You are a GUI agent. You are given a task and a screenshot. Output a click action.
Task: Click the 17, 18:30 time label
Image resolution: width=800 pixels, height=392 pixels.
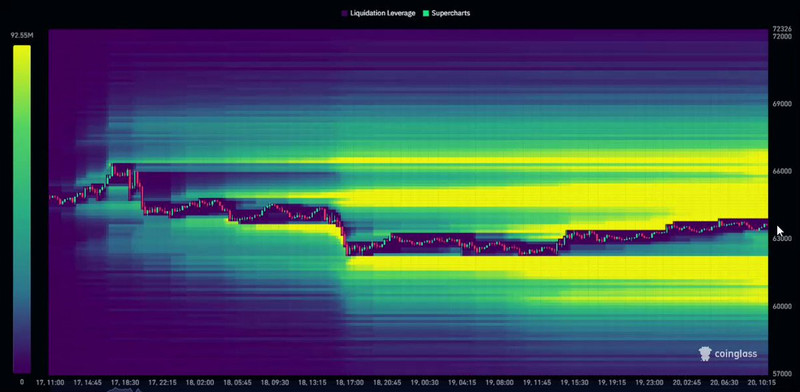pyautogui.click(x=126, y=382)
